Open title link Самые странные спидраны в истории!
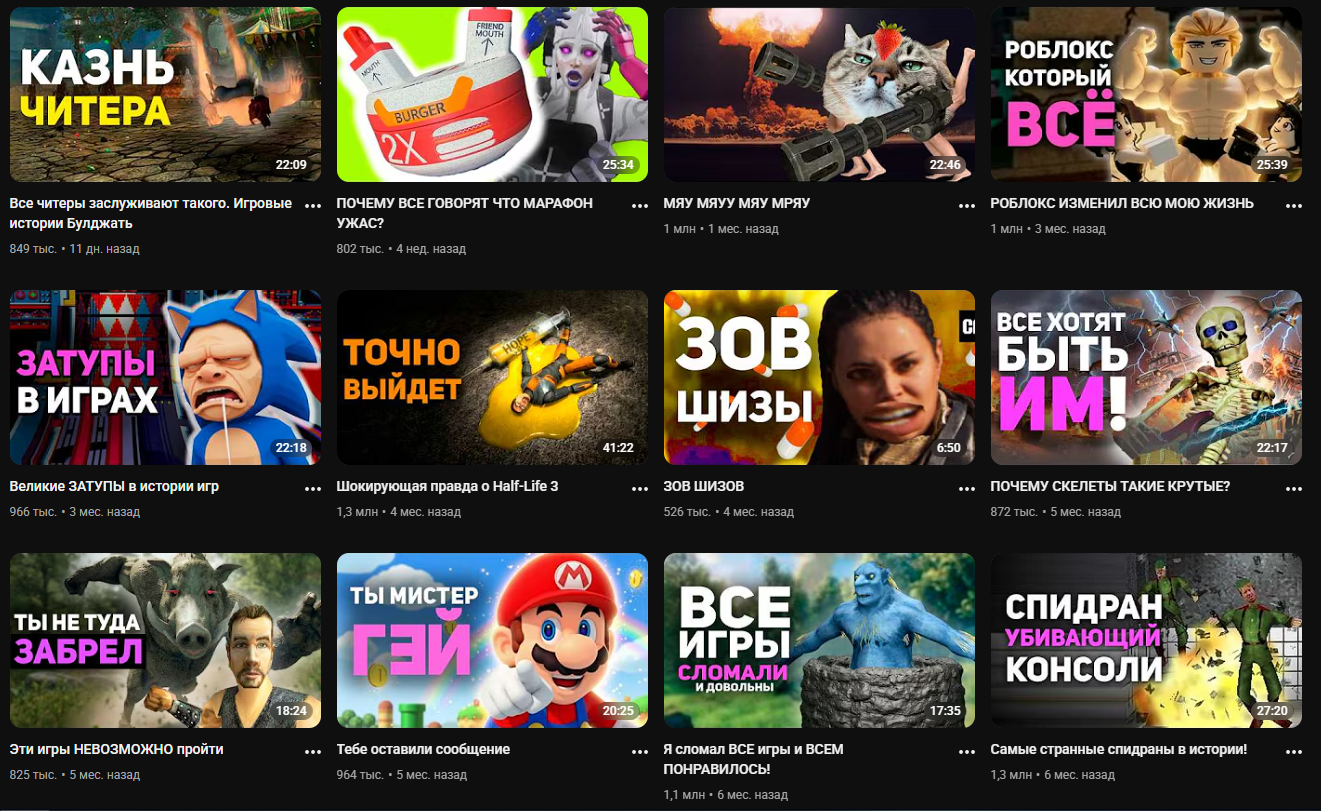The width and height of the screenshot is (1321, 811). (x=1119, y=749)
